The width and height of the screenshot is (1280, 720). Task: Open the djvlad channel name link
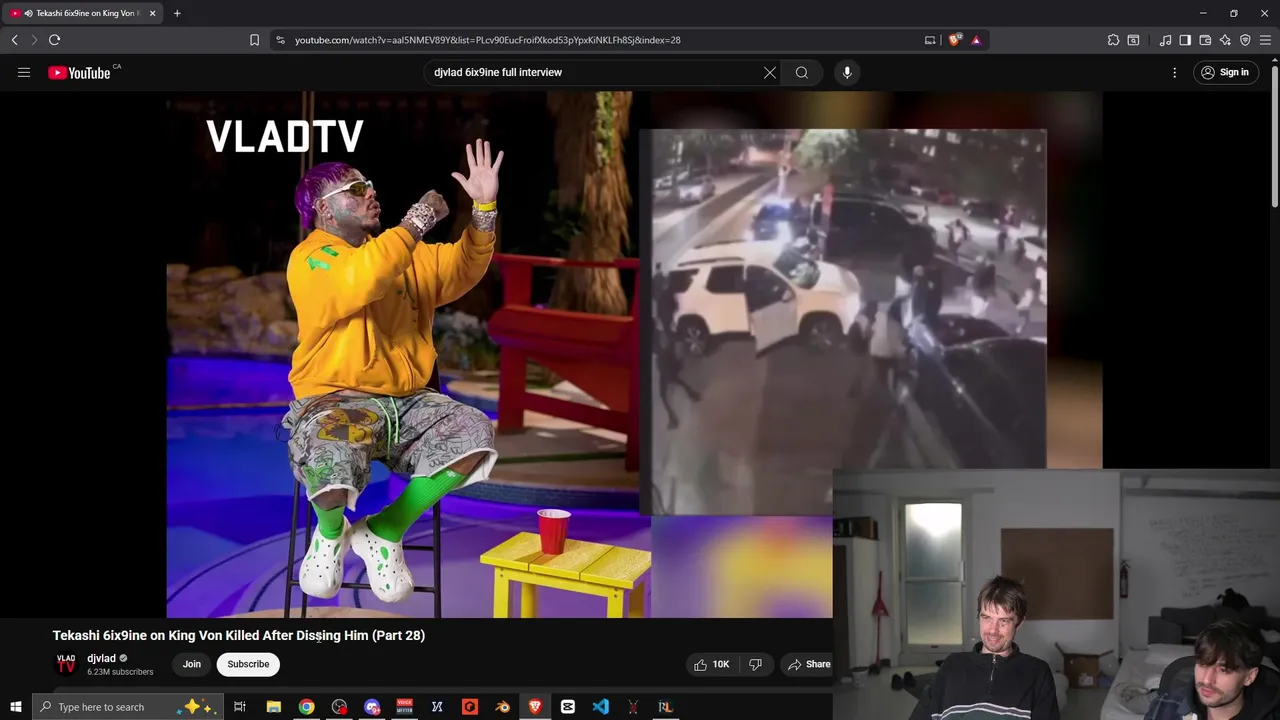pos(101,658)
